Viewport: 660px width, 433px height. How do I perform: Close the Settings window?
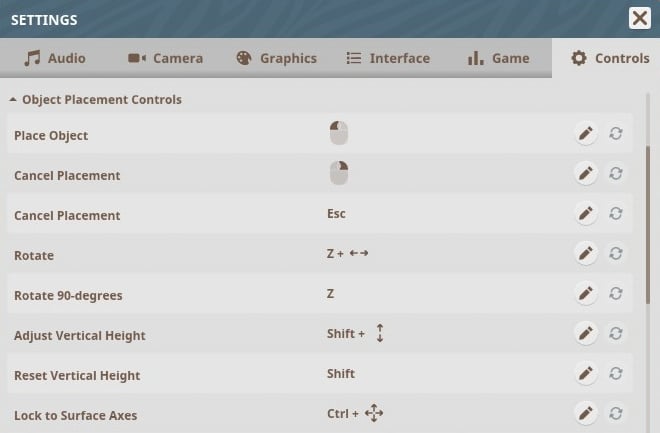640,18
